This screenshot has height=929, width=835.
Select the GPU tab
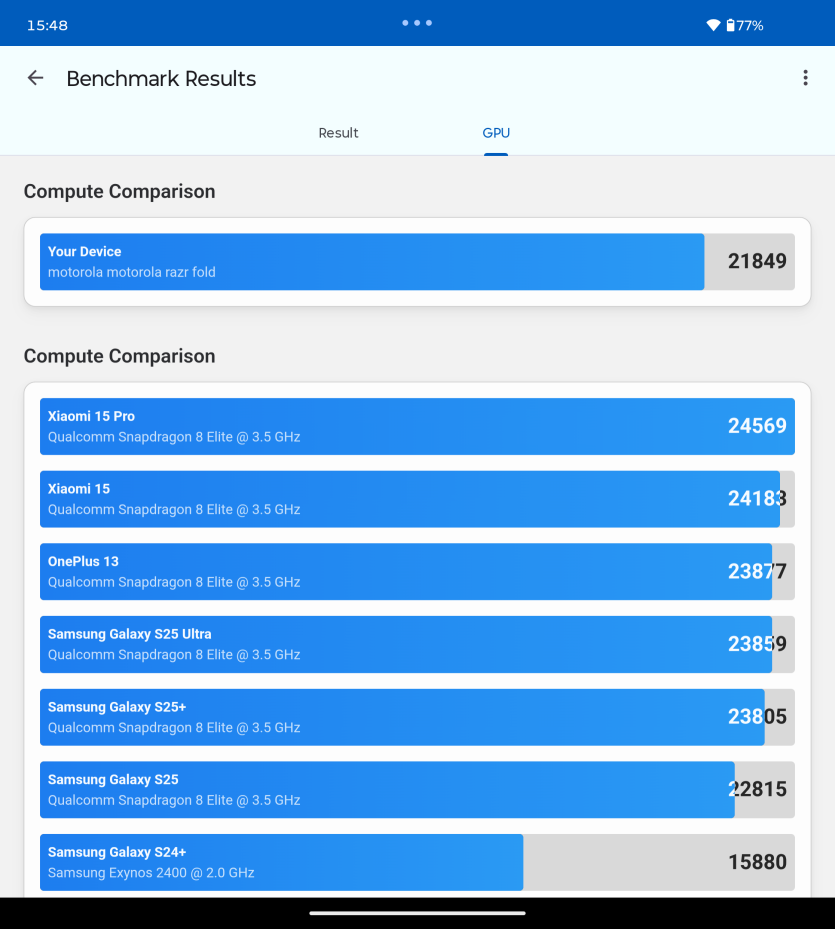496,133
